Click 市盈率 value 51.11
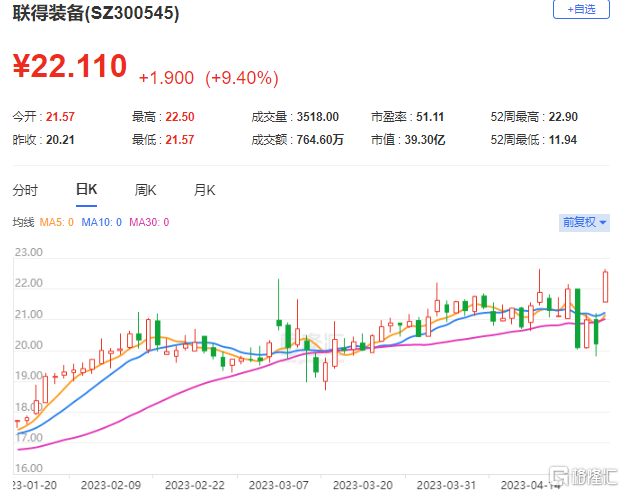Image resolution: width=624 pixels, height=493 pixels. [x=430, y=117]
